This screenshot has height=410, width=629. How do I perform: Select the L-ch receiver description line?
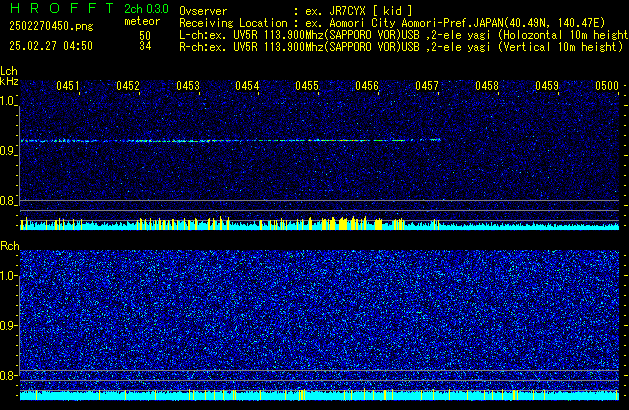[404, 35]
